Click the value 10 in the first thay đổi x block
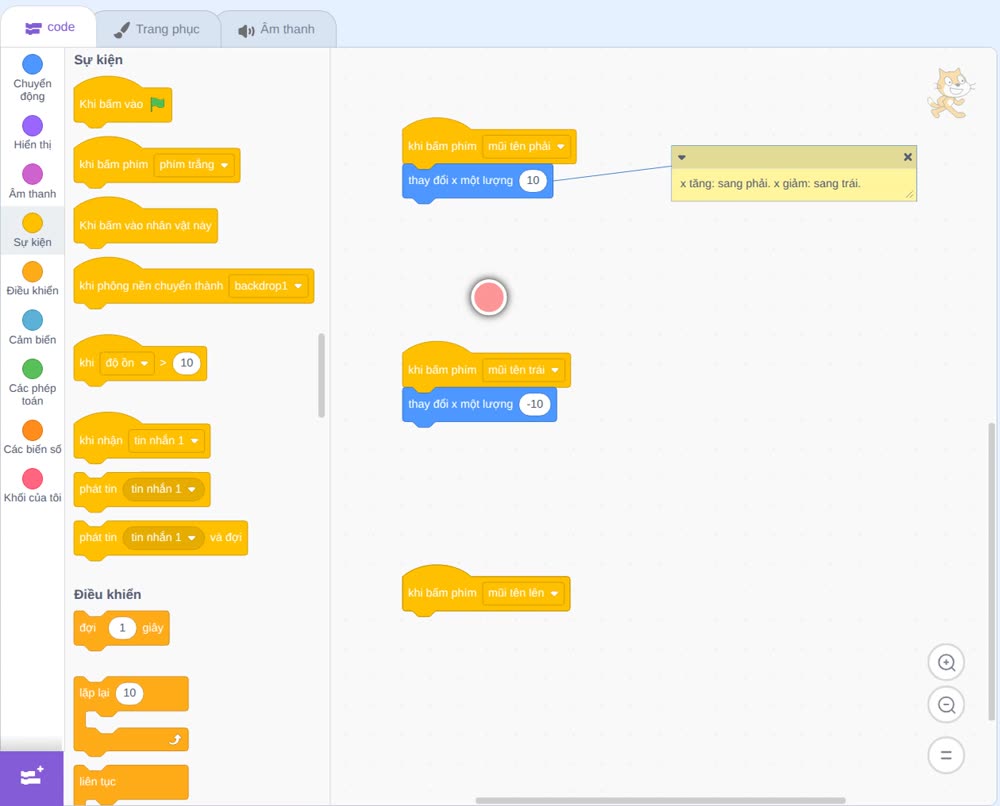Viewport: 1000px width, 806px height. (x=533, y=180)
